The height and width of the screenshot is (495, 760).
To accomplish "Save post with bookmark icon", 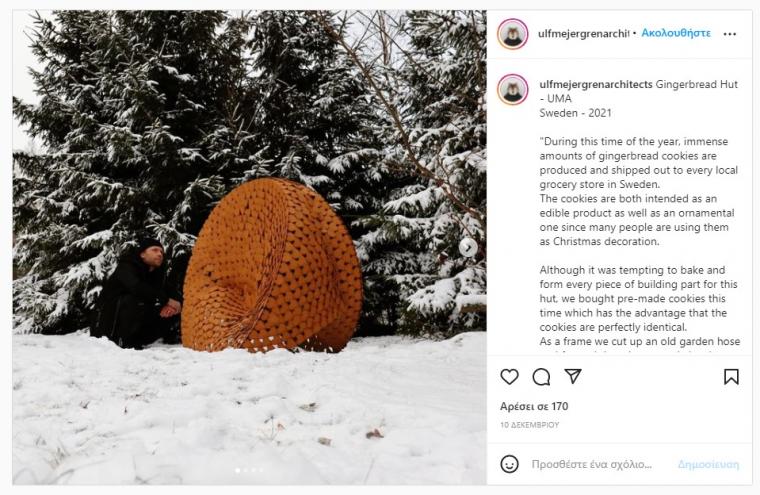I will coord(731,377).
